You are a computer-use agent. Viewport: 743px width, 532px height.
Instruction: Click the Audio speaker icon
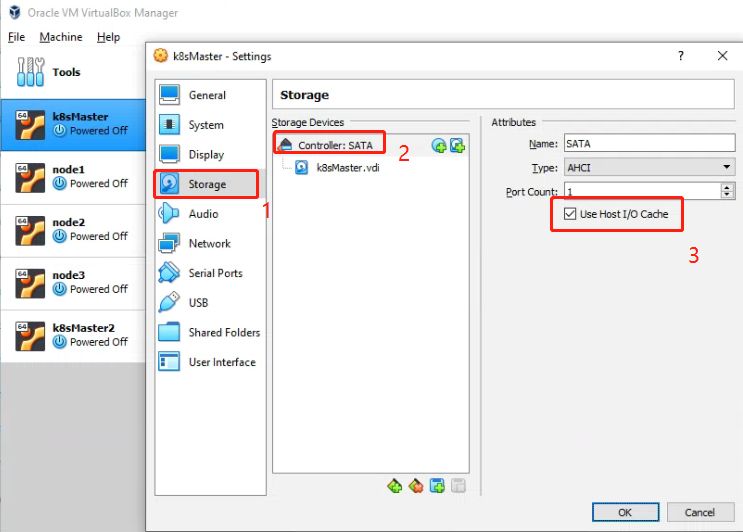pyautogui.click(x=169, y=213)
